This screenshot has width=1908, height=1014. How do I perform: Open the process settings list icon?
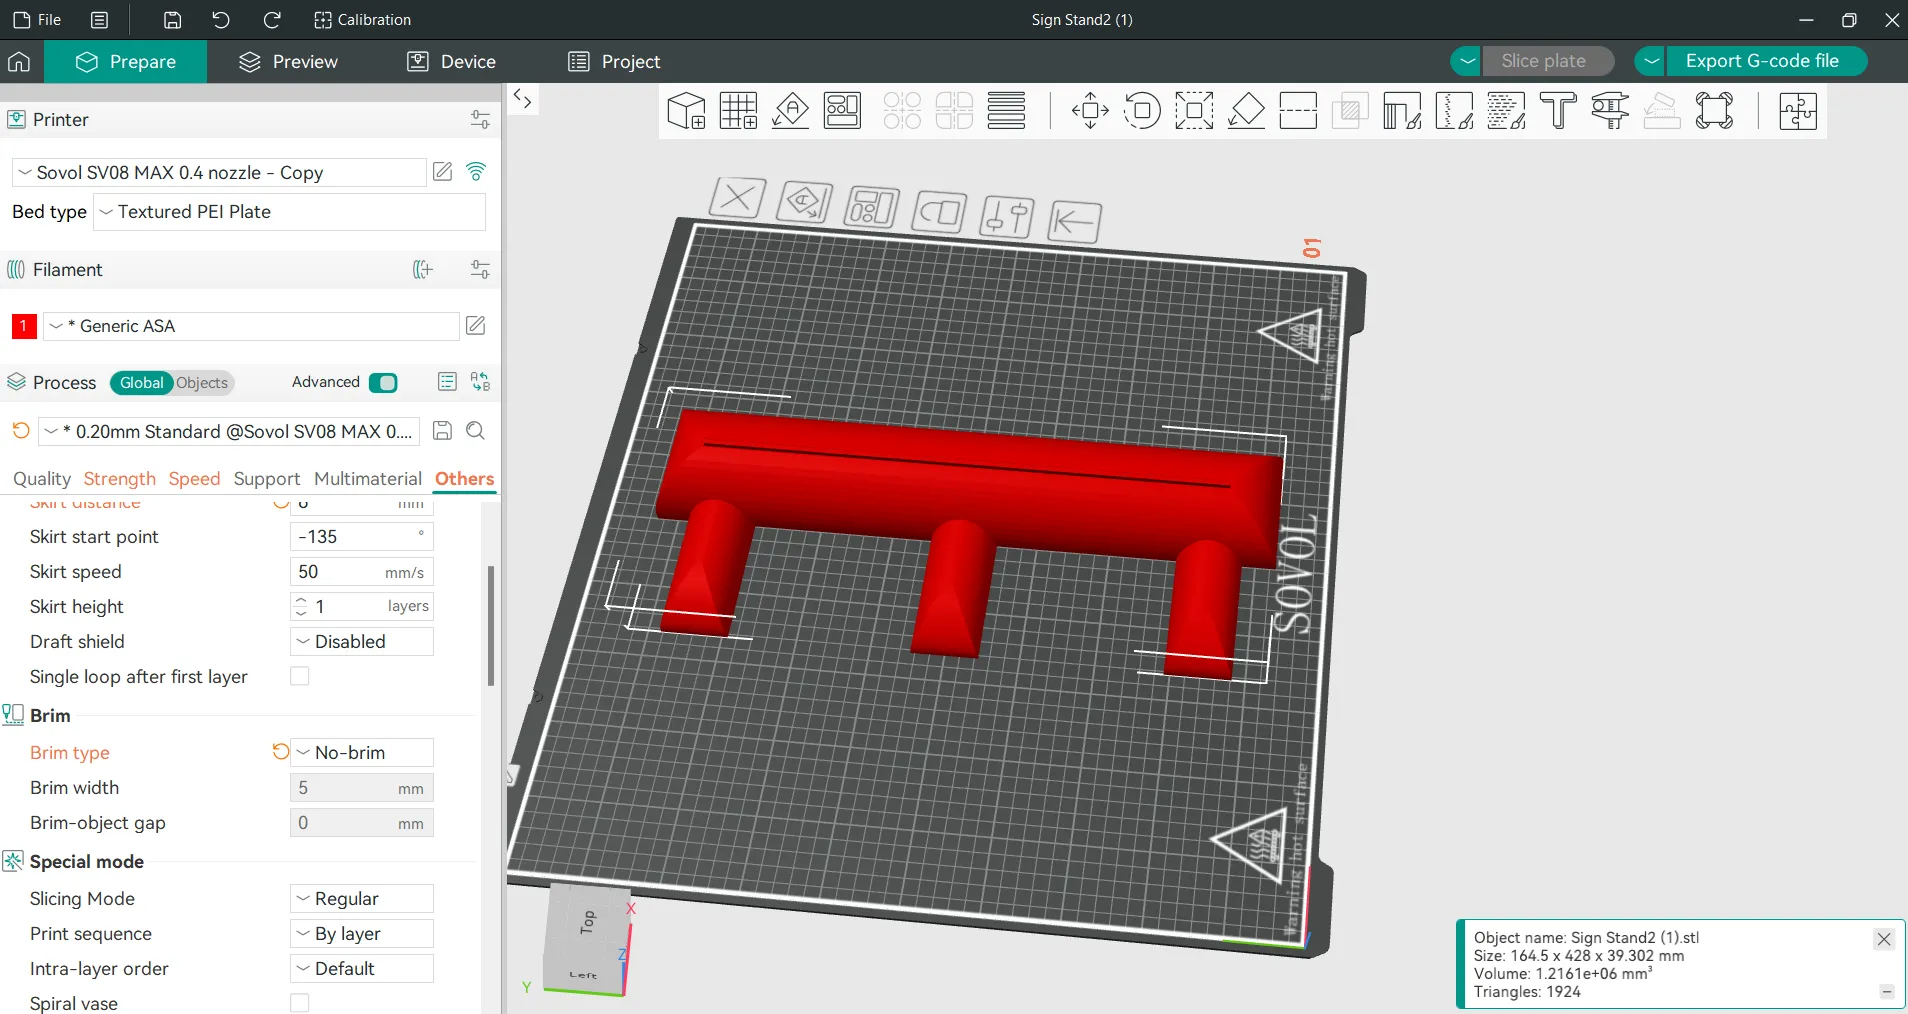click(x=447, y=382)
